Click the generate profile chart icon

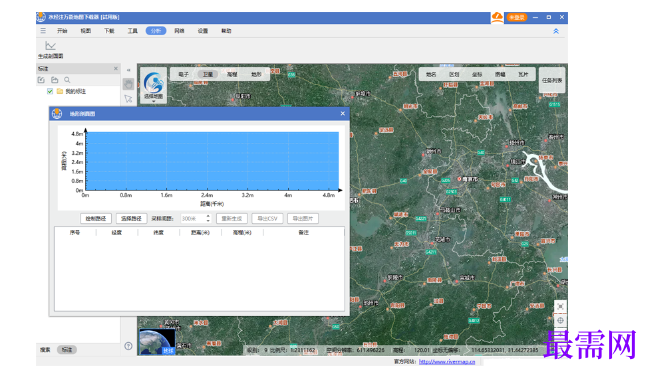51,45
